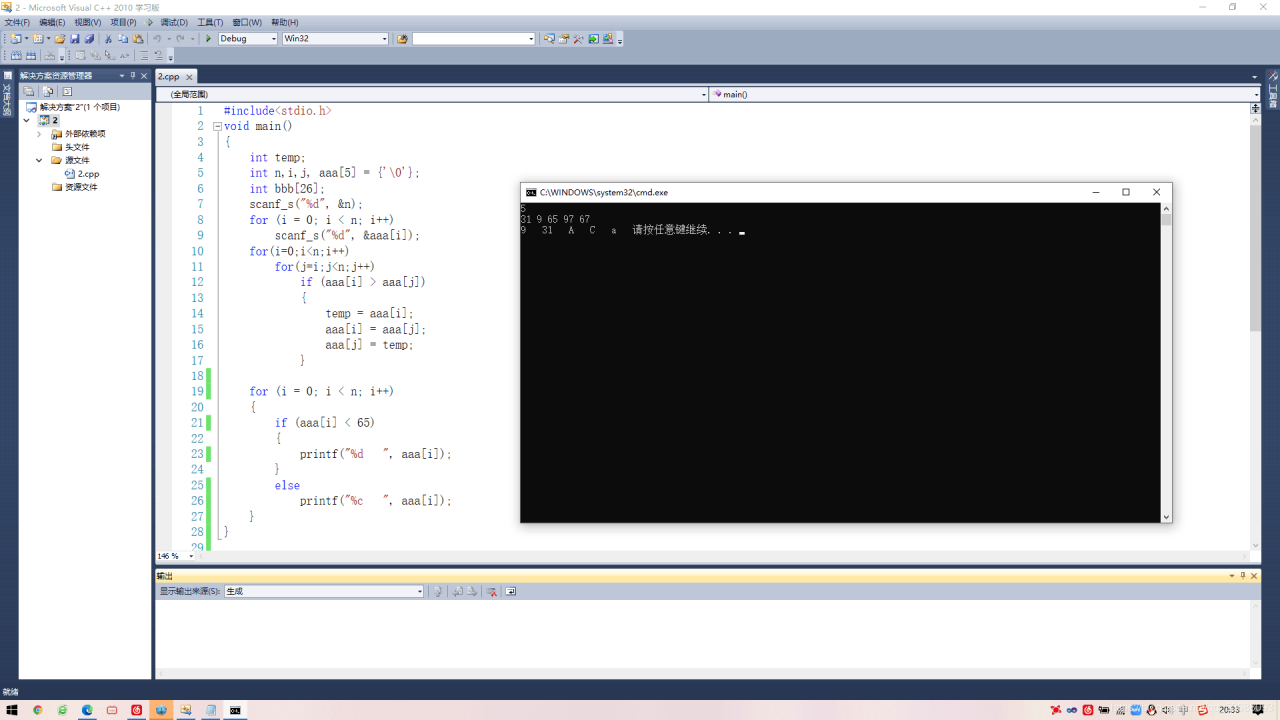This screenshot has width=1280, height=720.
Task: Click the Add New Item toolbar icon
Action: pyautogui.click(x=38, y=39)
